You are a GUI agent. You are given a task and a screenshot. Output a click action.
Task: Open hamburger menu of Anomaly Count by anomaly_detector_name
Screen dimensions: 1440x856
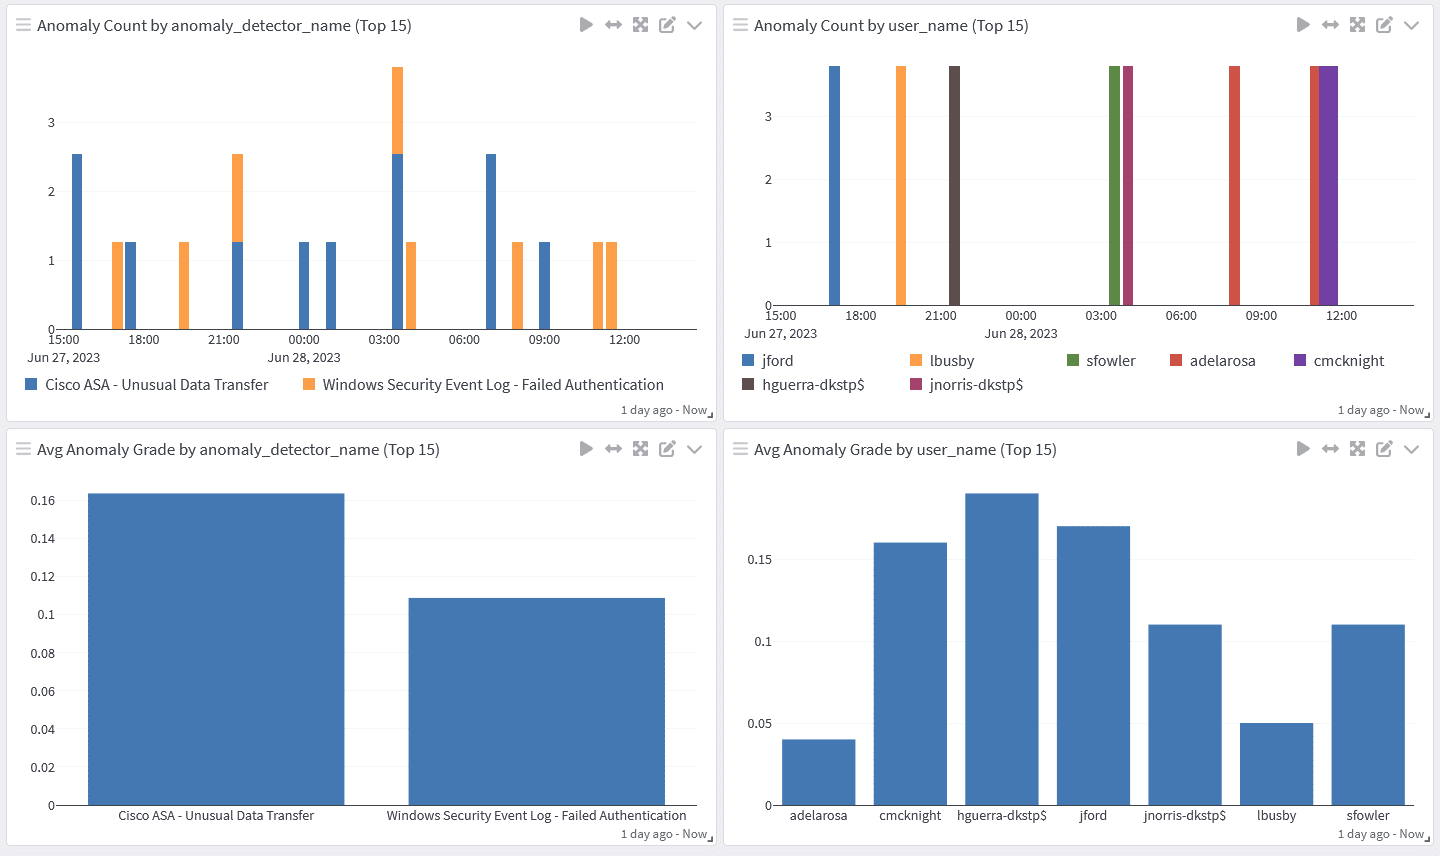(23, 25)
